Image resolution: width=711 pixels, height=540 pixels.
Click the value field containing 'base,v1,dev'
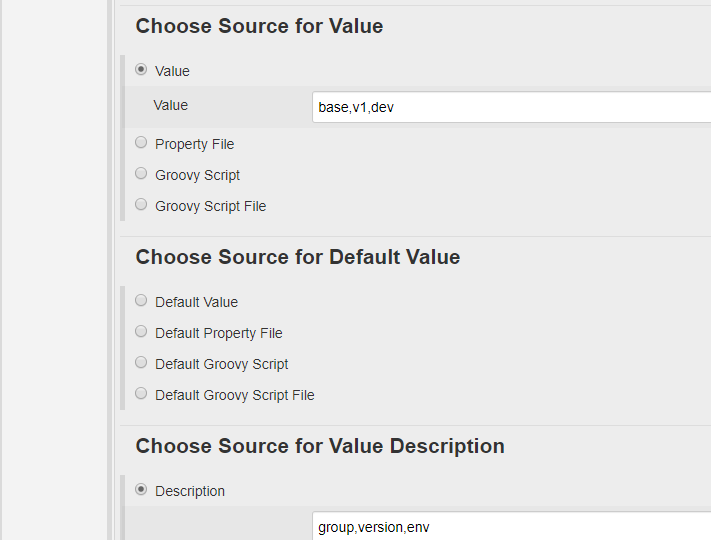tap(511, 108)
